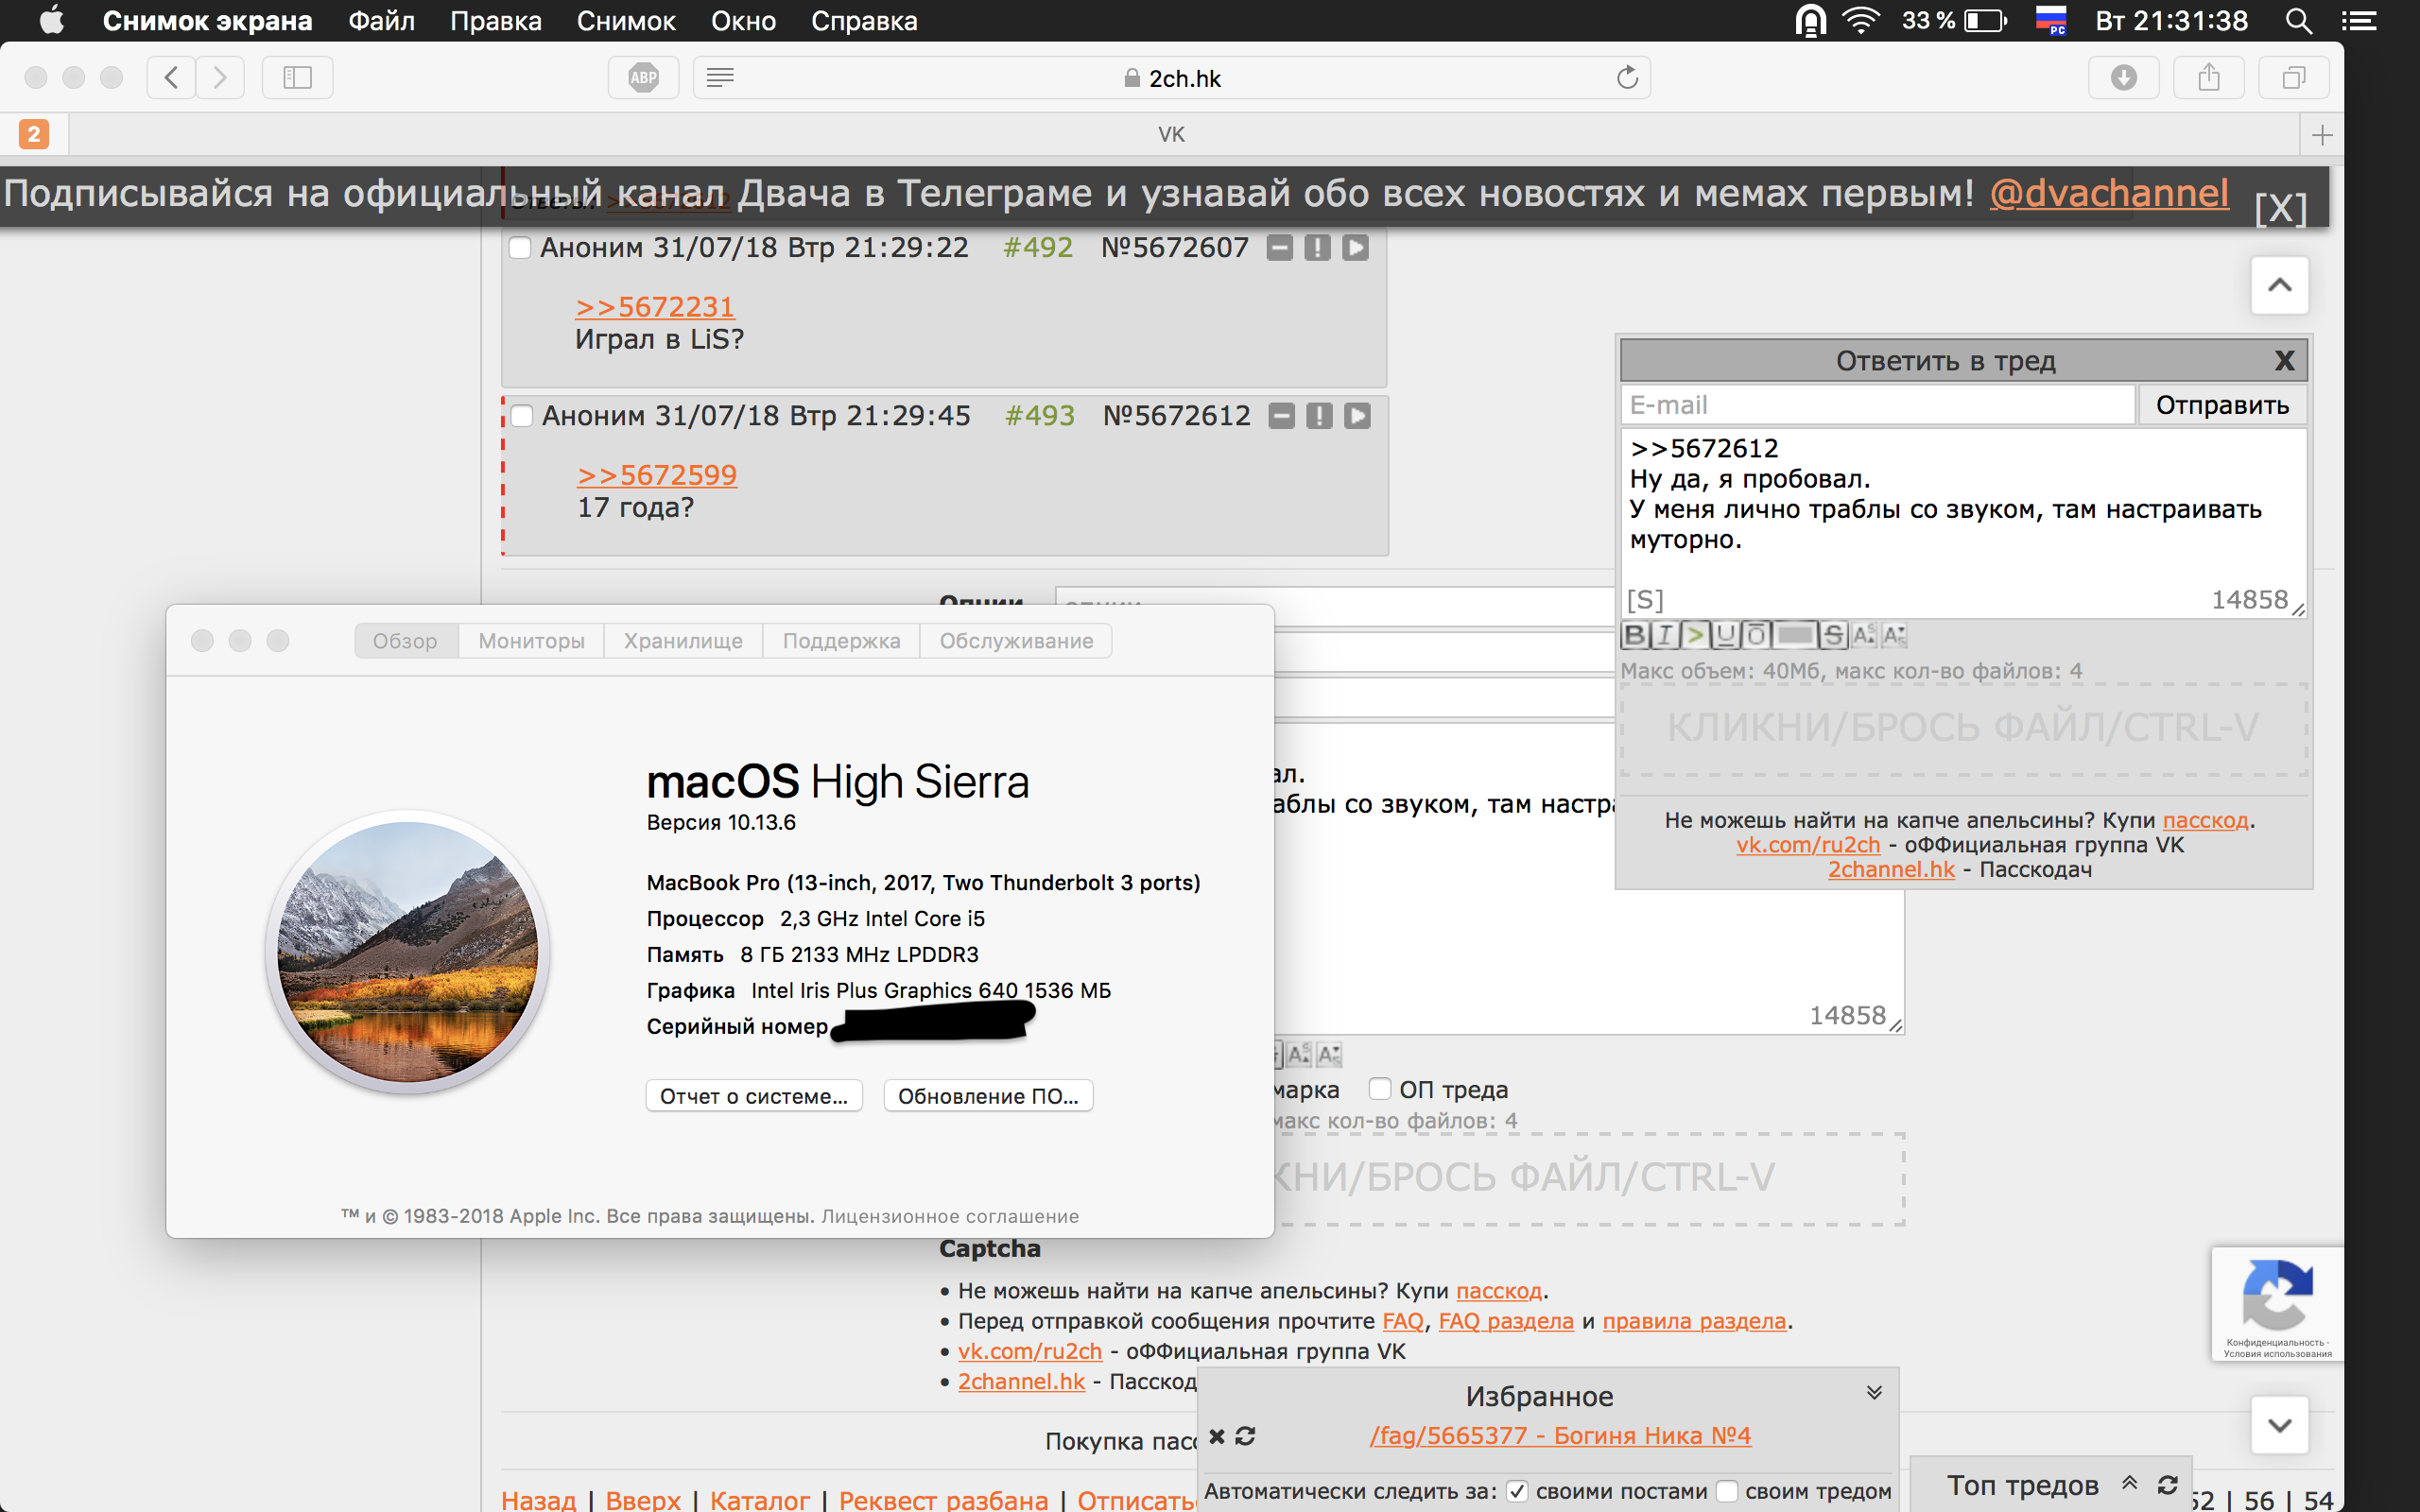This screenshot has width=2420, height=1512.
Task: Open the Adblock Plus (ABP) extension
Action: pyautogui.click(x=643, y=77)
